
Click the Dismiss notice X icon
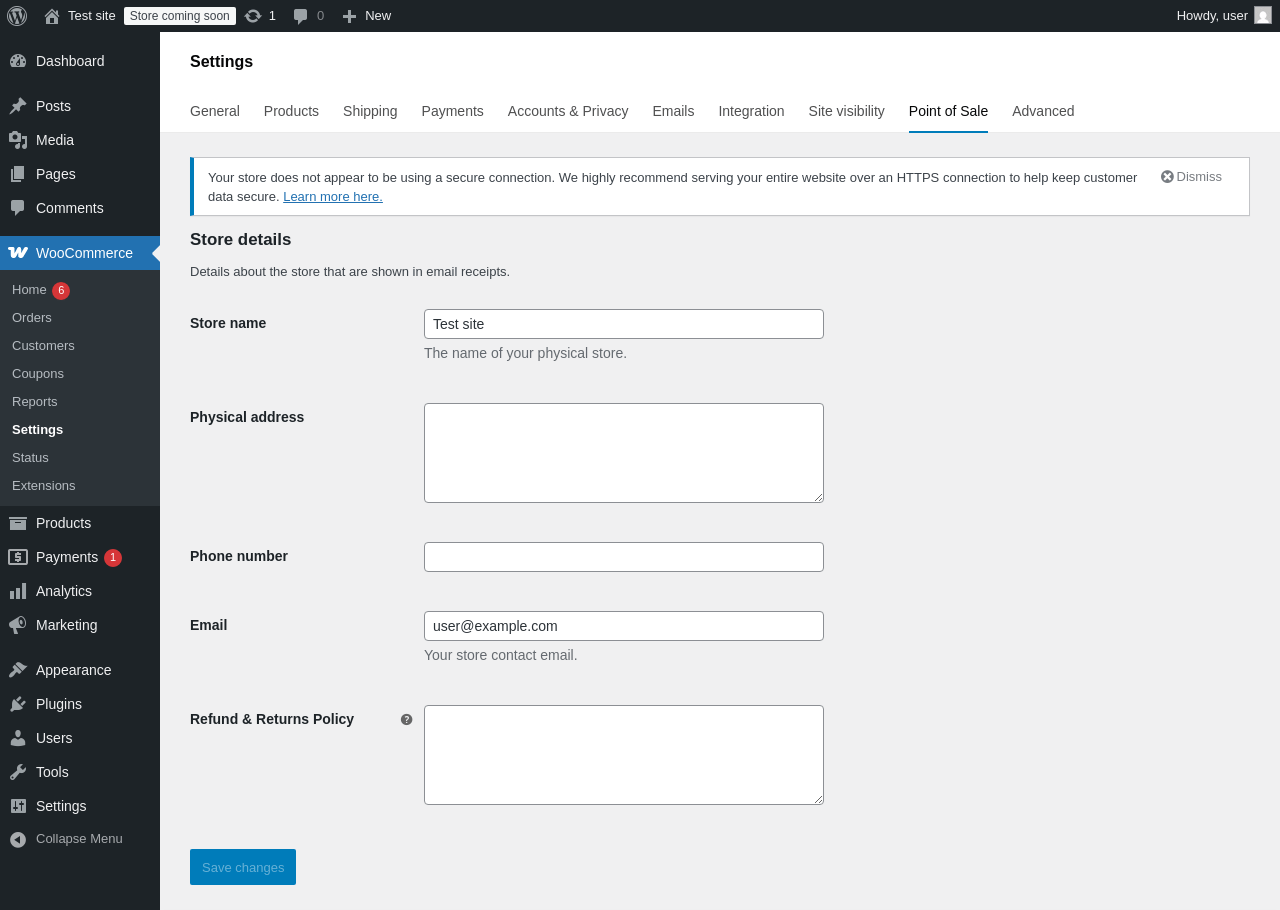point(1167,177)
